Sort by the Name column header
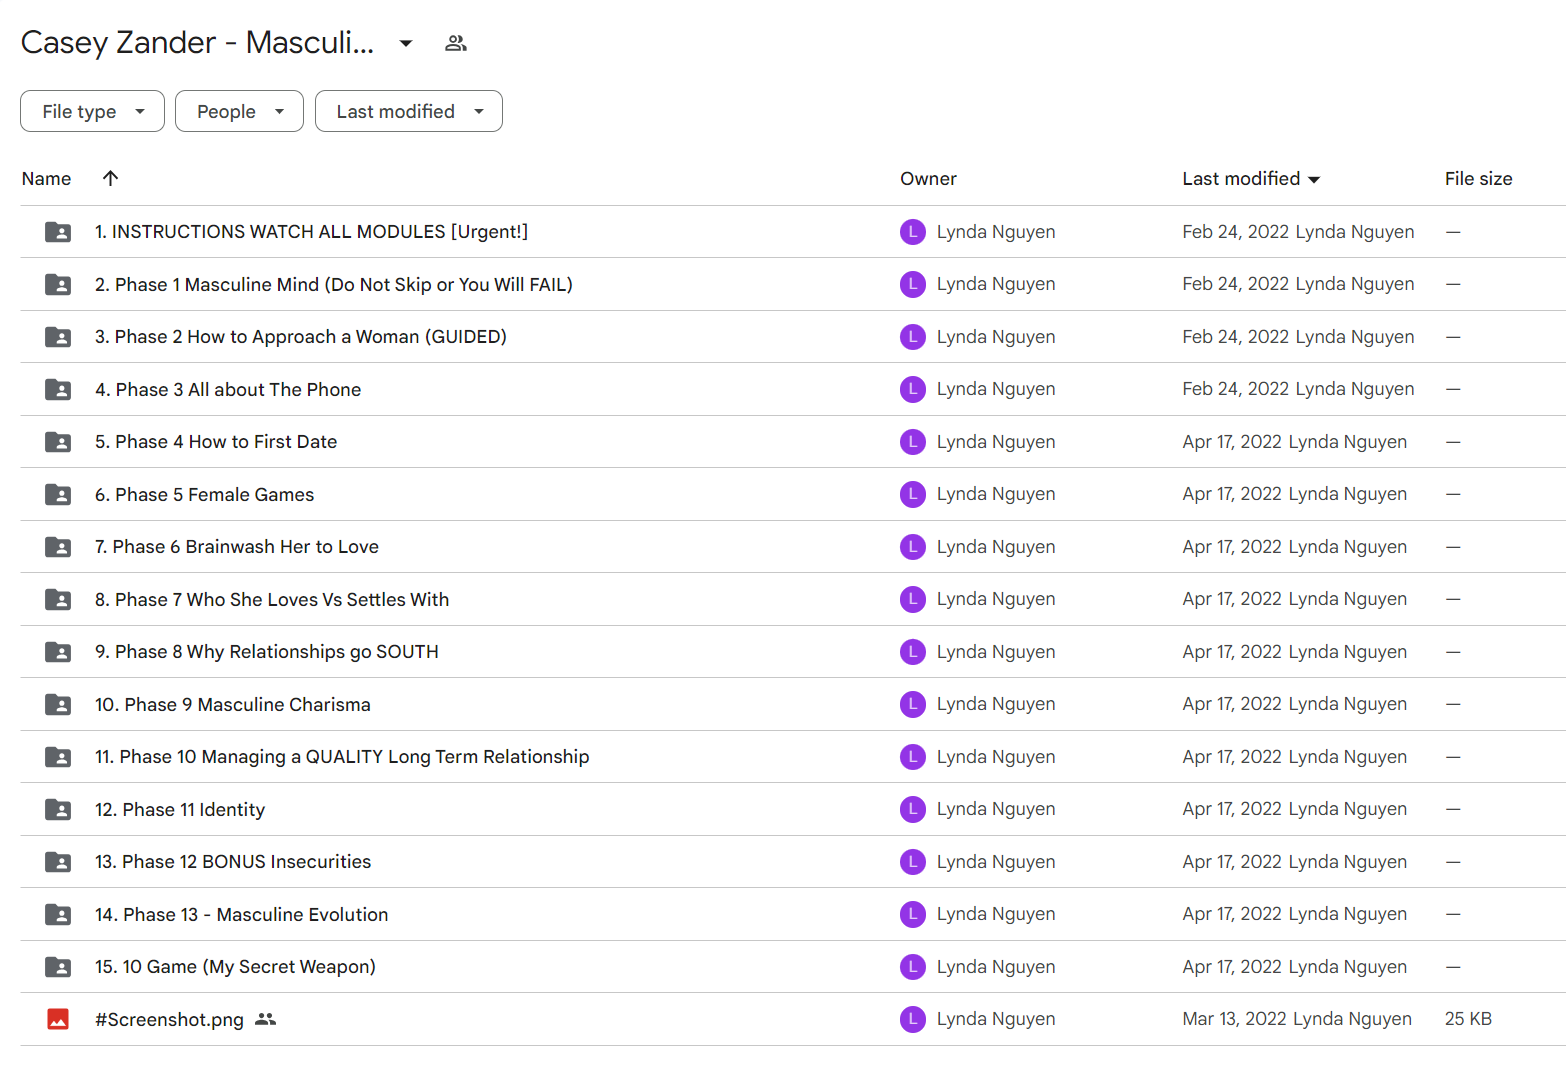This screenshot has height=1071, width=1566. (46, 179)
